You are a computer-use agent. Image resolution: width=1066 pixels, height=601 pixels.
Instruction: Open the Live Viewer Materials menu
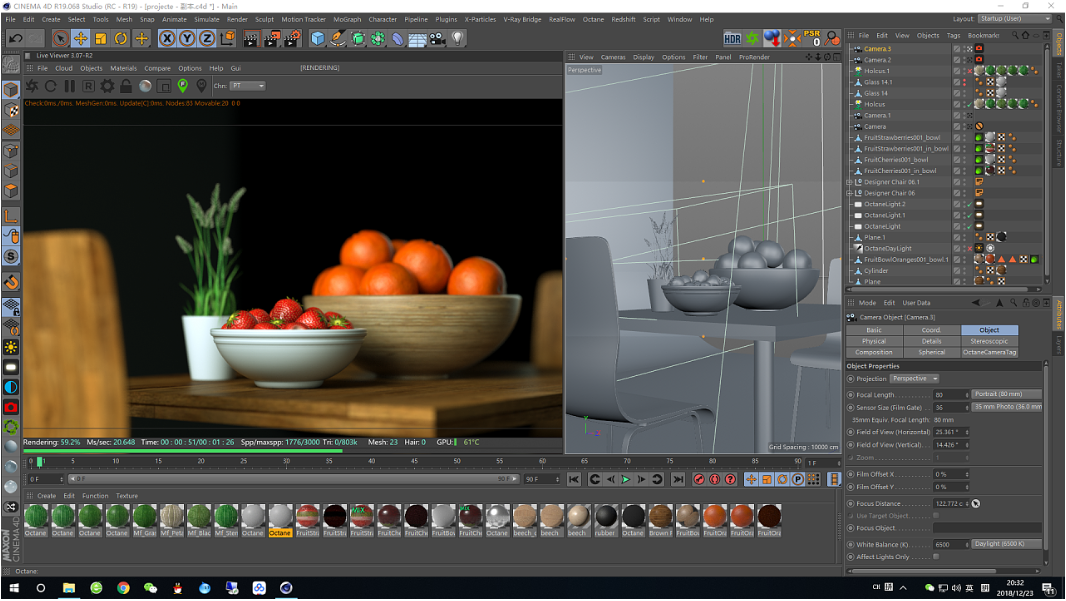pos(123,68)
